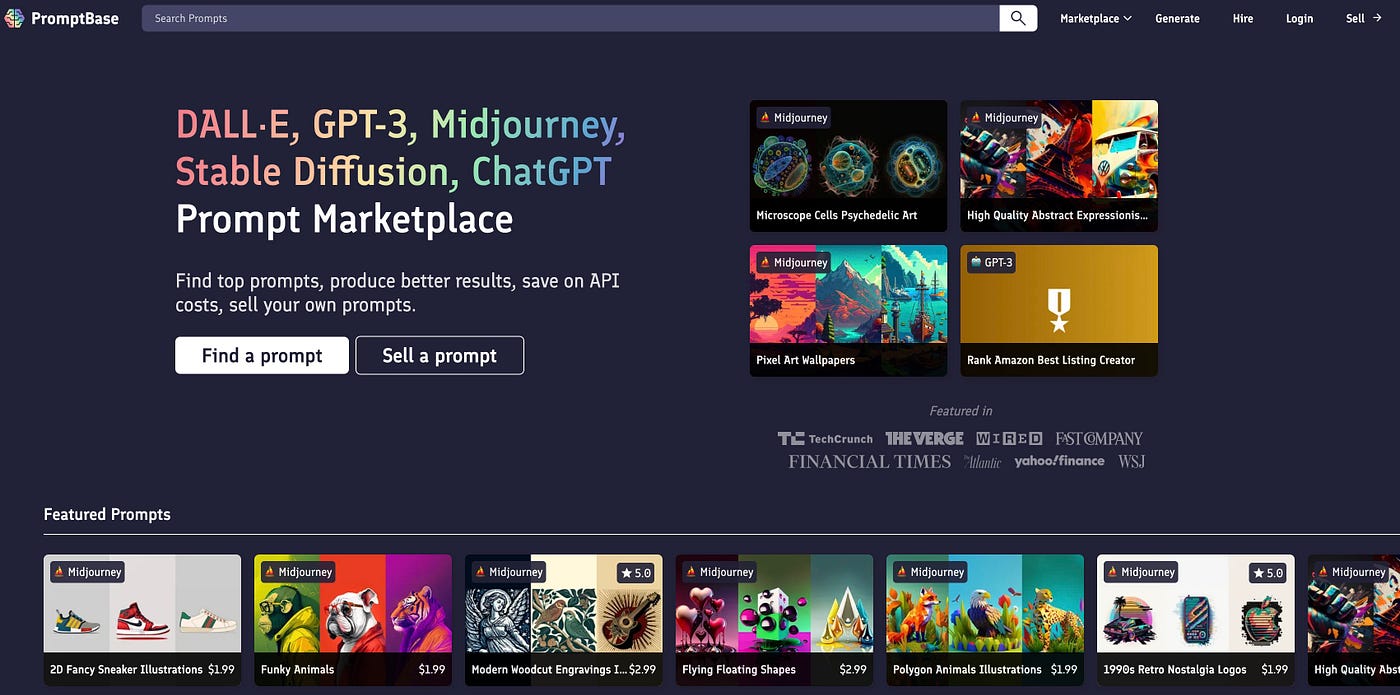The height and width of the screenshot is (695, 1400).
Task: Open the Generate menu item
Action: tap(1177, 18)
